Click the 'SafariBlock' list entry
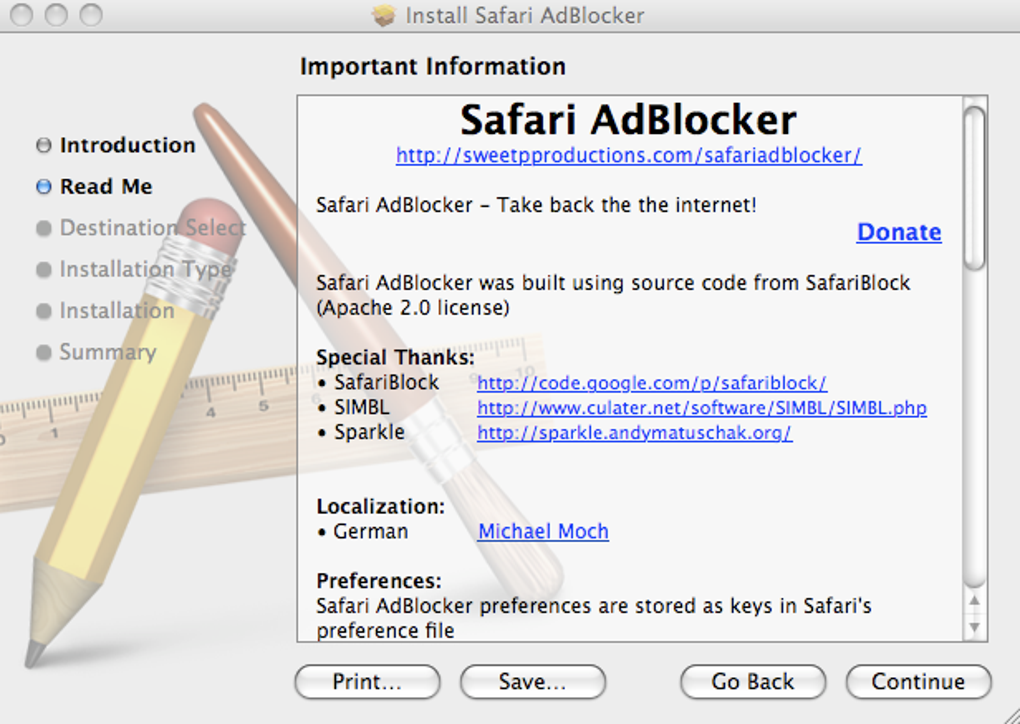 point(386,383)
